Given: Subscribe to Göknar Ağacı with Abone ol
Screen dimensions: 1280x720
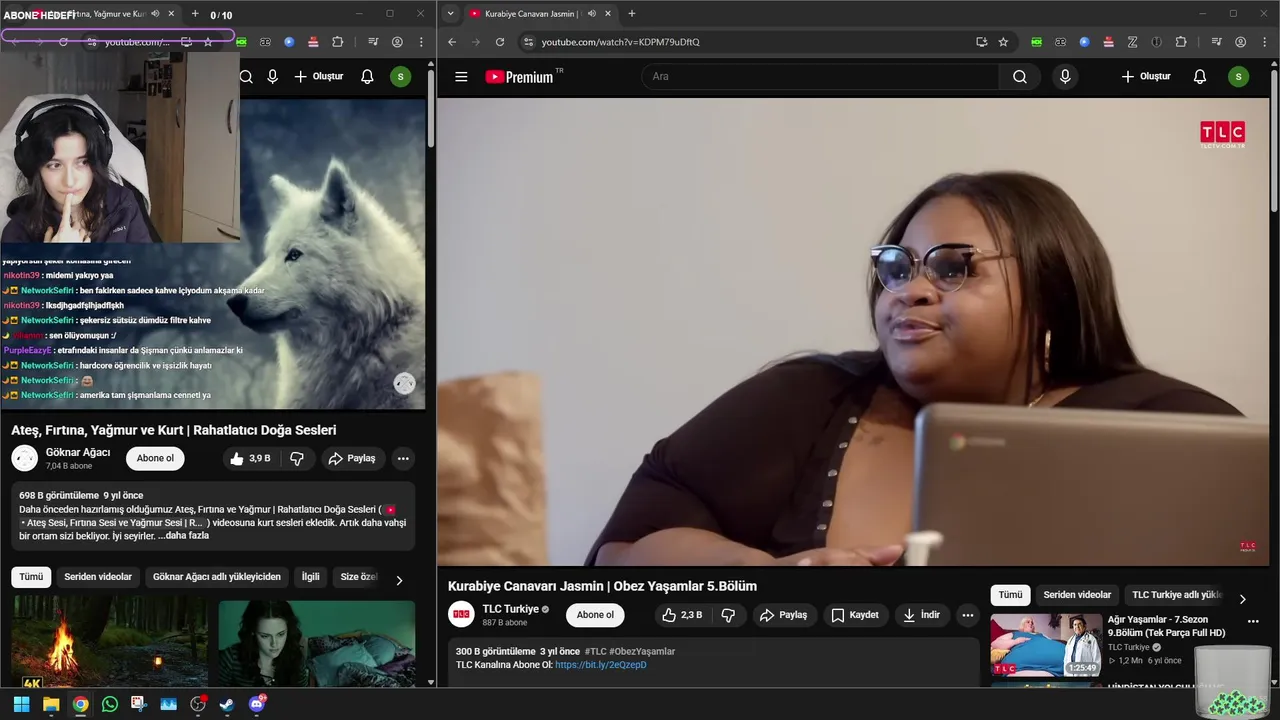Looking at the screenshot, I should (x=155, y=458).
